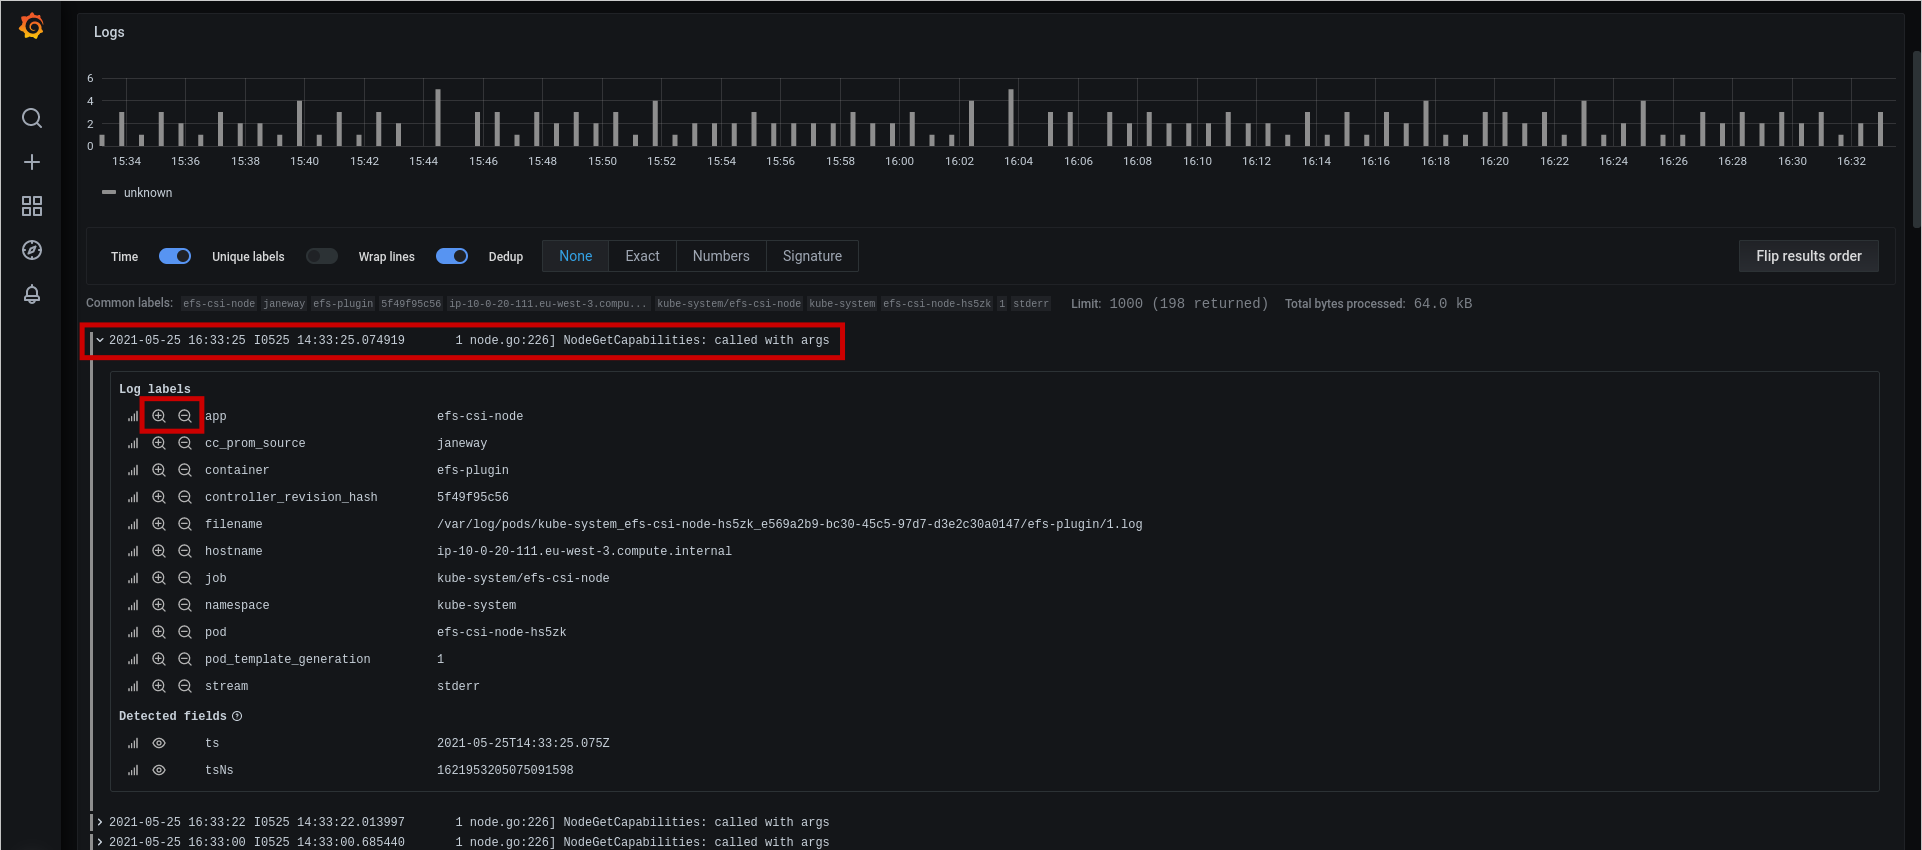Show statistics for the tsNs field

pyautogui.click(x=133, y=770)
